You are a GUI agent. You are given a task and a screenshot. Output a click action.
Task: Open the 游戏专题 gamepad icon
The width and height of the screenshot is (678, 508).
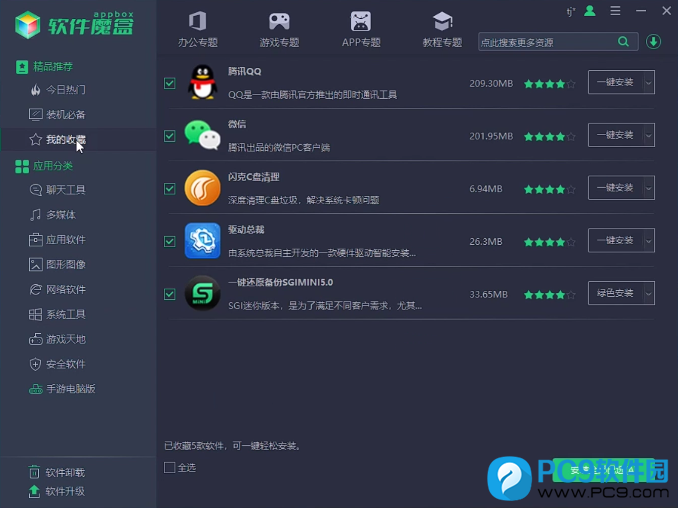click(279, 21)
